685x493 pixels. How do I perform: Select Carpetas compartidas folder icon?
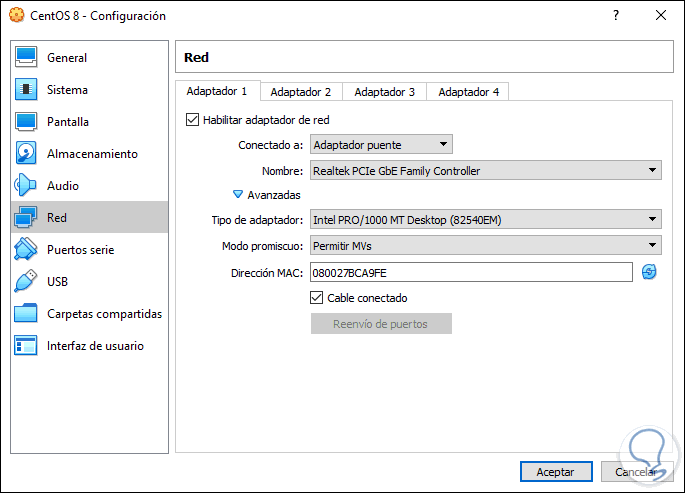[27, 314]
